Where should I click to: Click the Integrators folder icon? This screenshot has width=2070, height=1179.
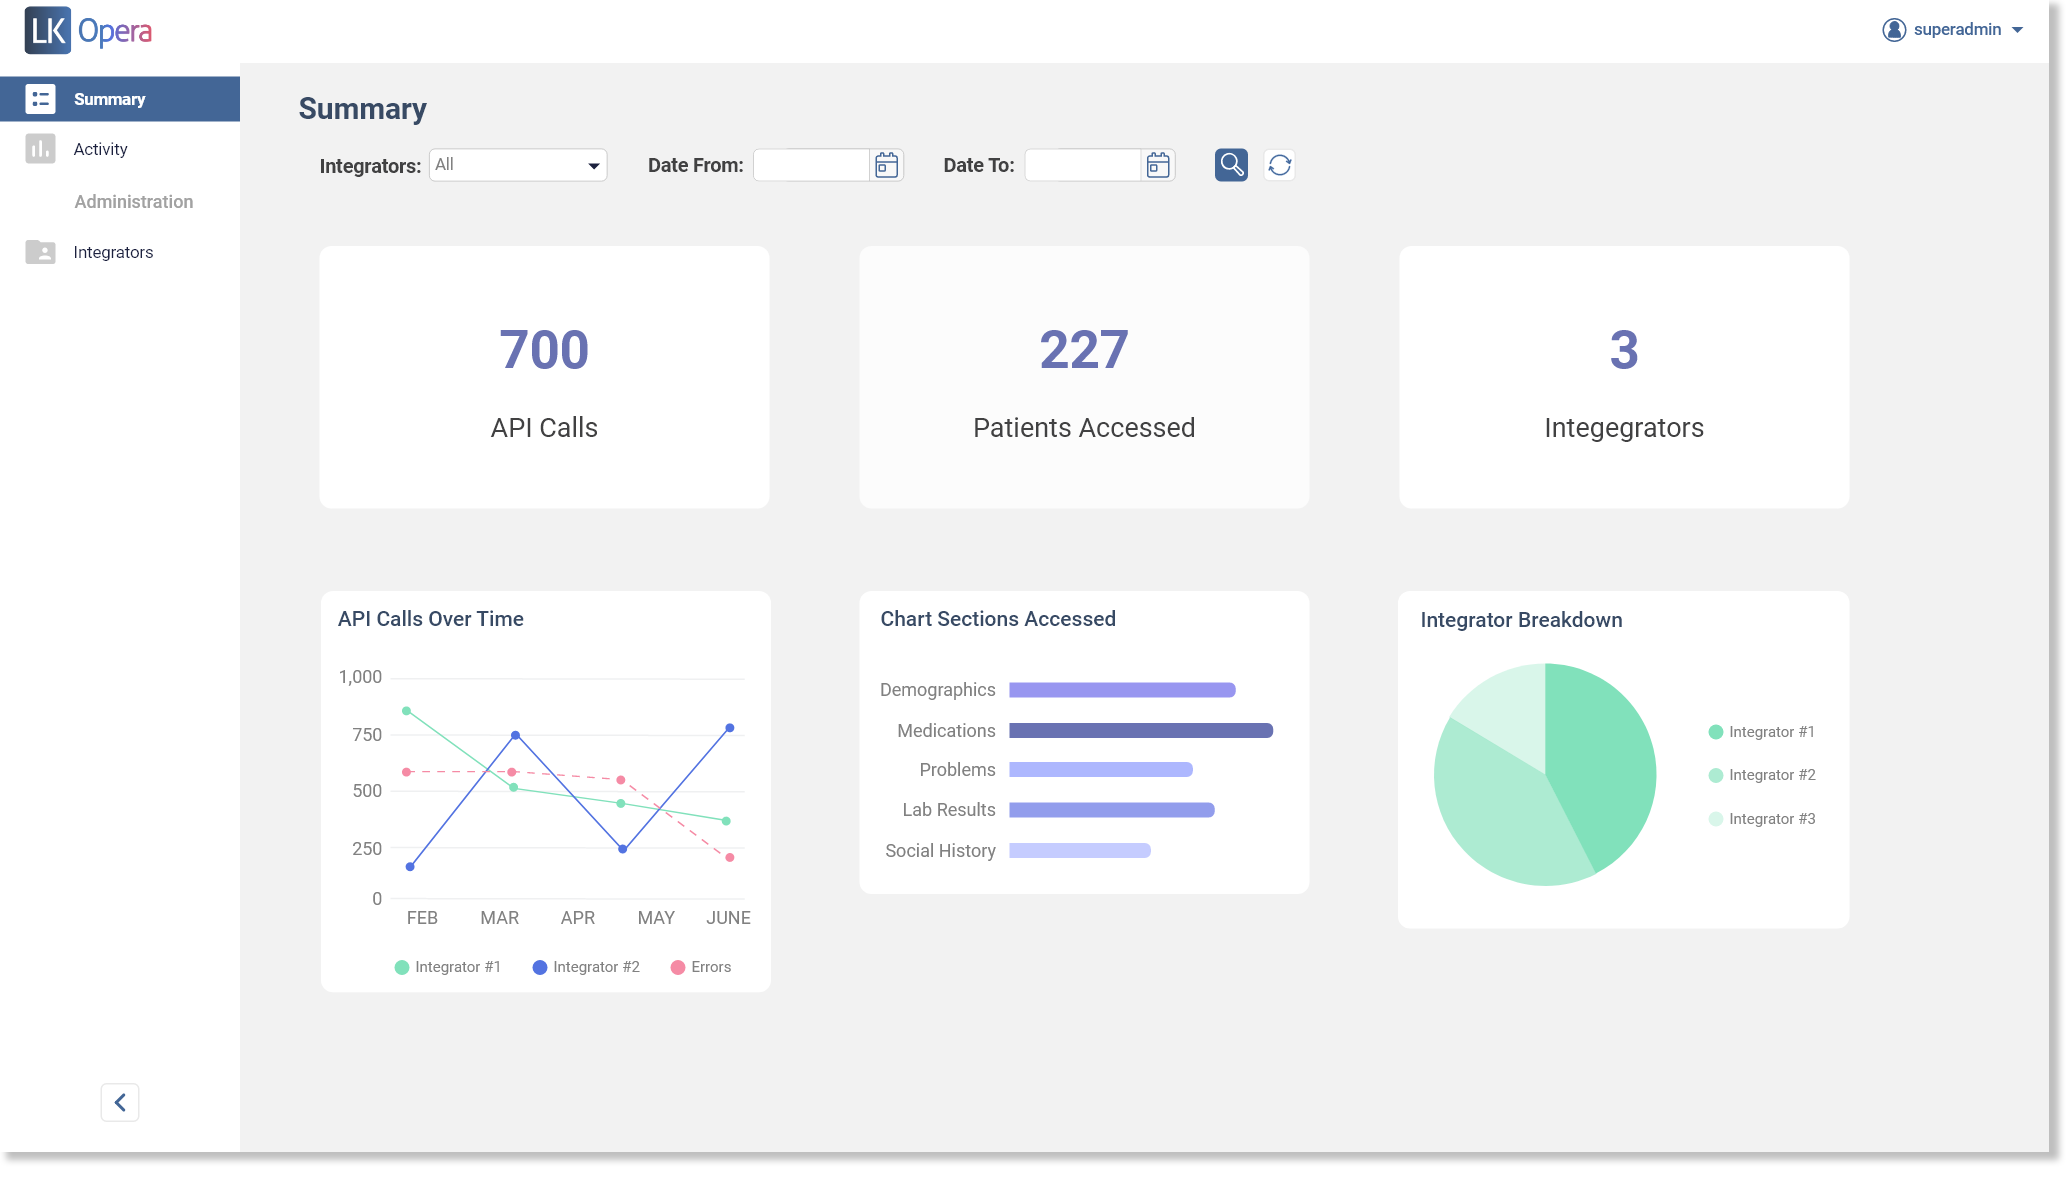point(40,252)
